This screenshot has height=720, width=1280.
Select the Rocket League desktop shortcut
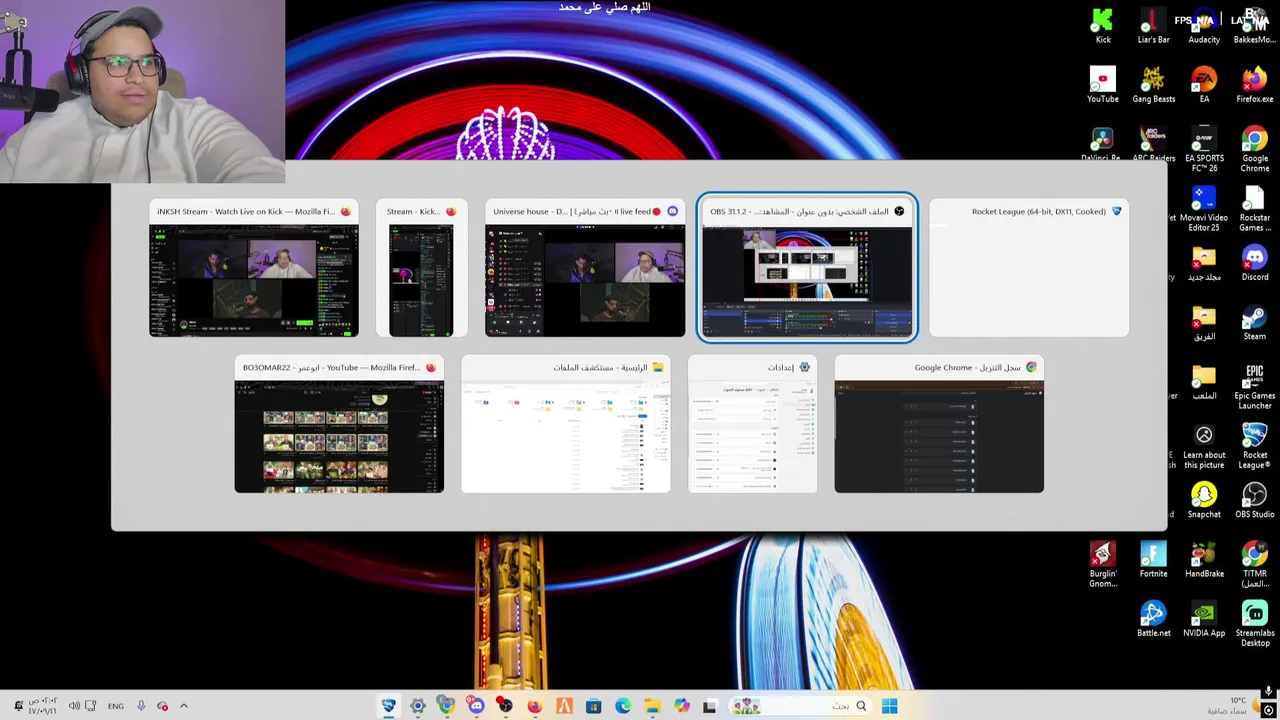click(x=1254, y=446)
